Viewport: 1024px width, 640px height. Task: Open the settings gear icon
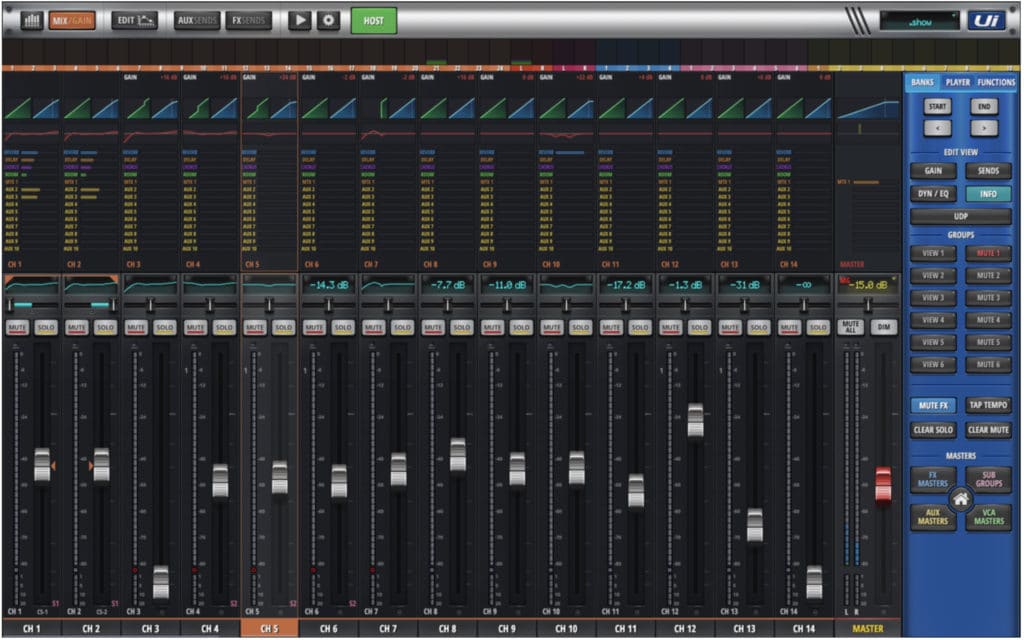(x=329, y=20)
